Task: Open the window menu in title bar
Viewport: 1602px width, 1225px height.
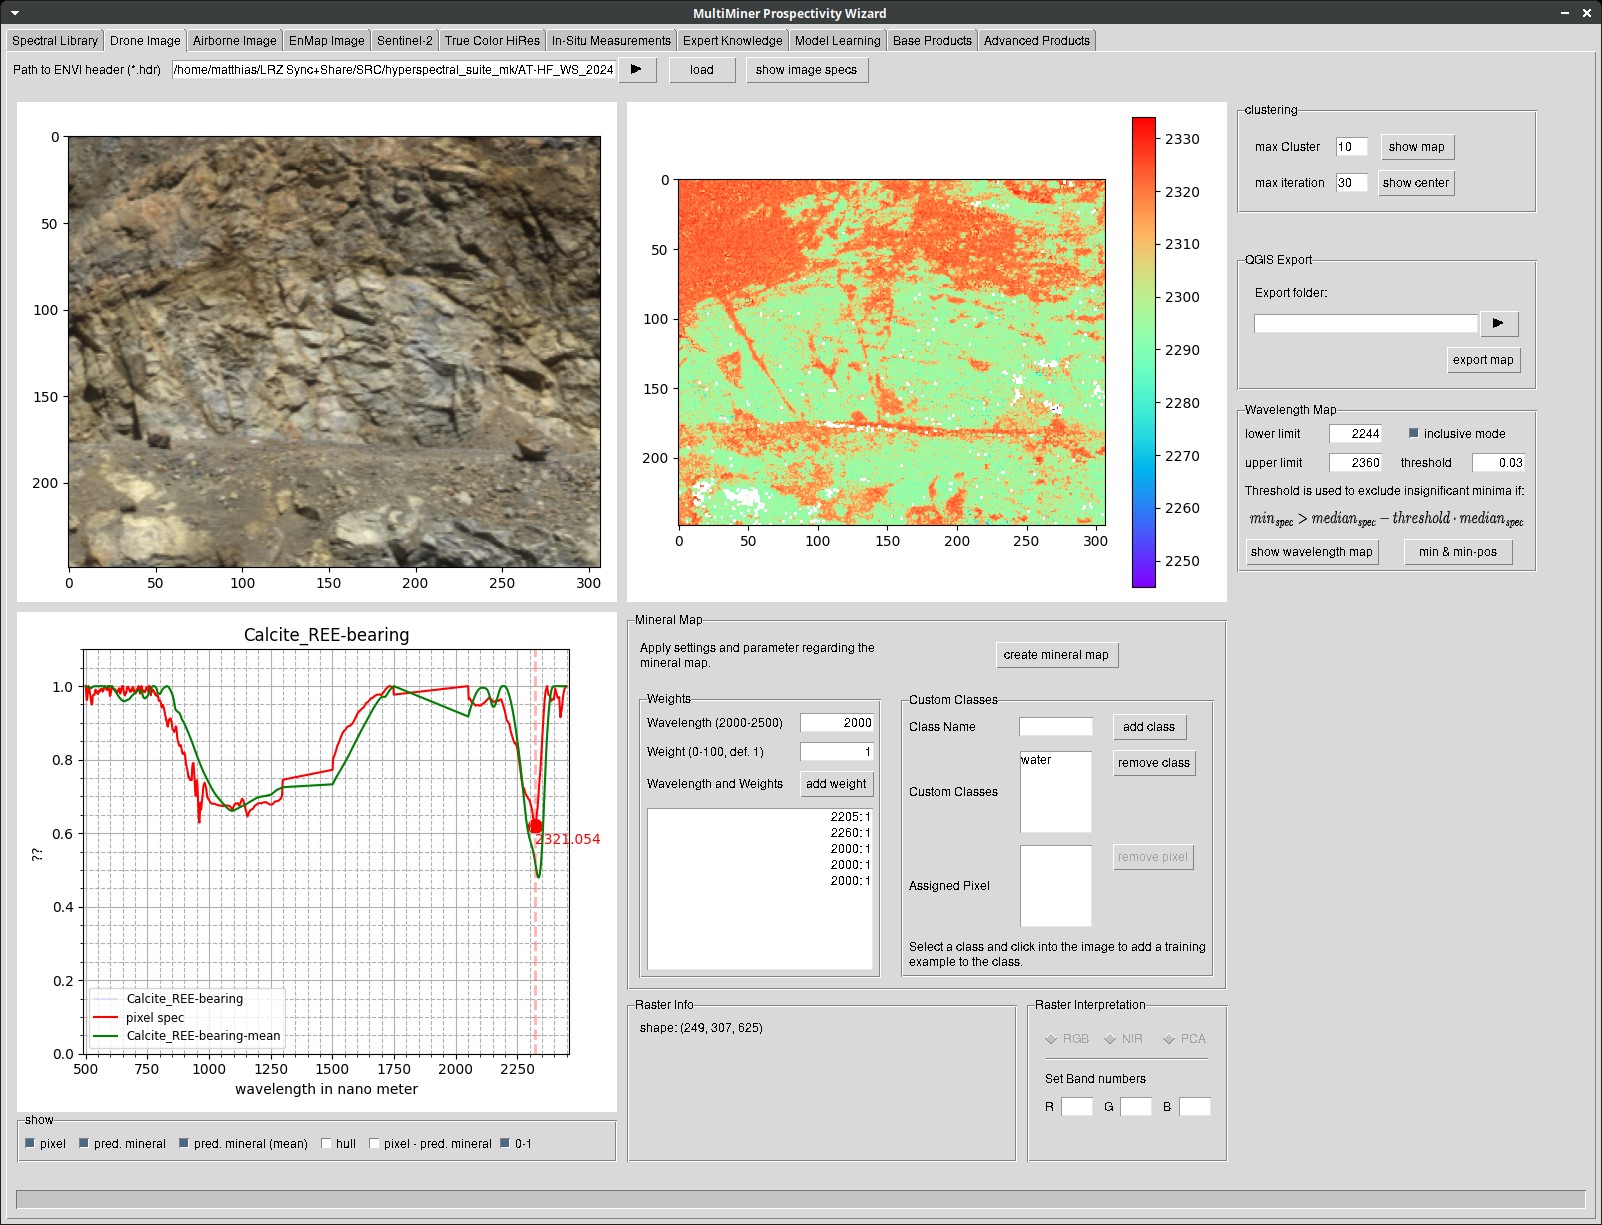Action: 15,13
